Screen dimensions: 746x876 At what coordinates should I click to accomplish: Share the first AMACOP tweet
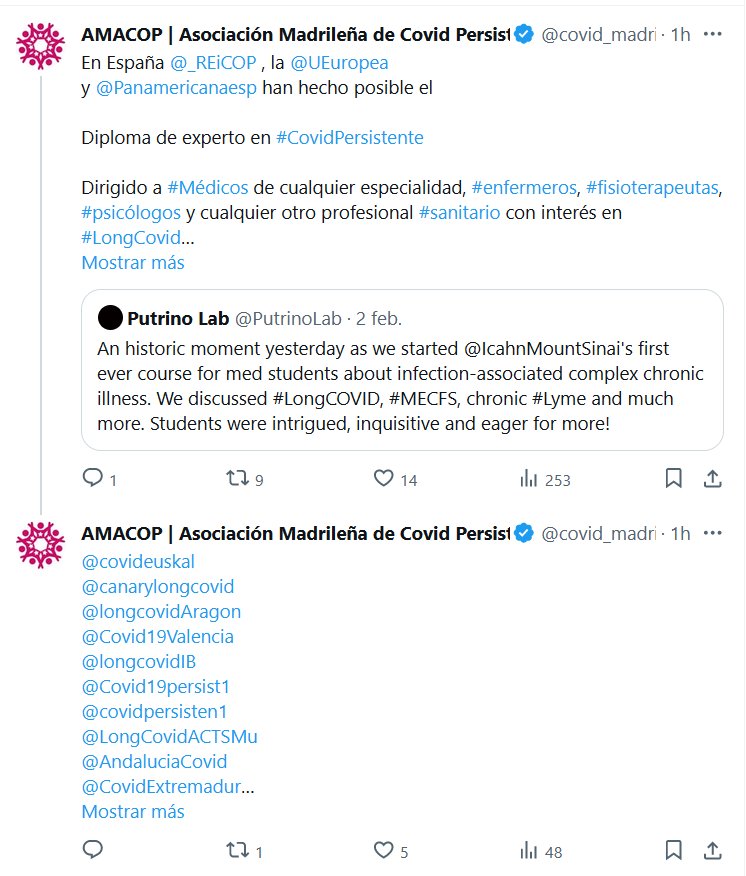(713, 479)
